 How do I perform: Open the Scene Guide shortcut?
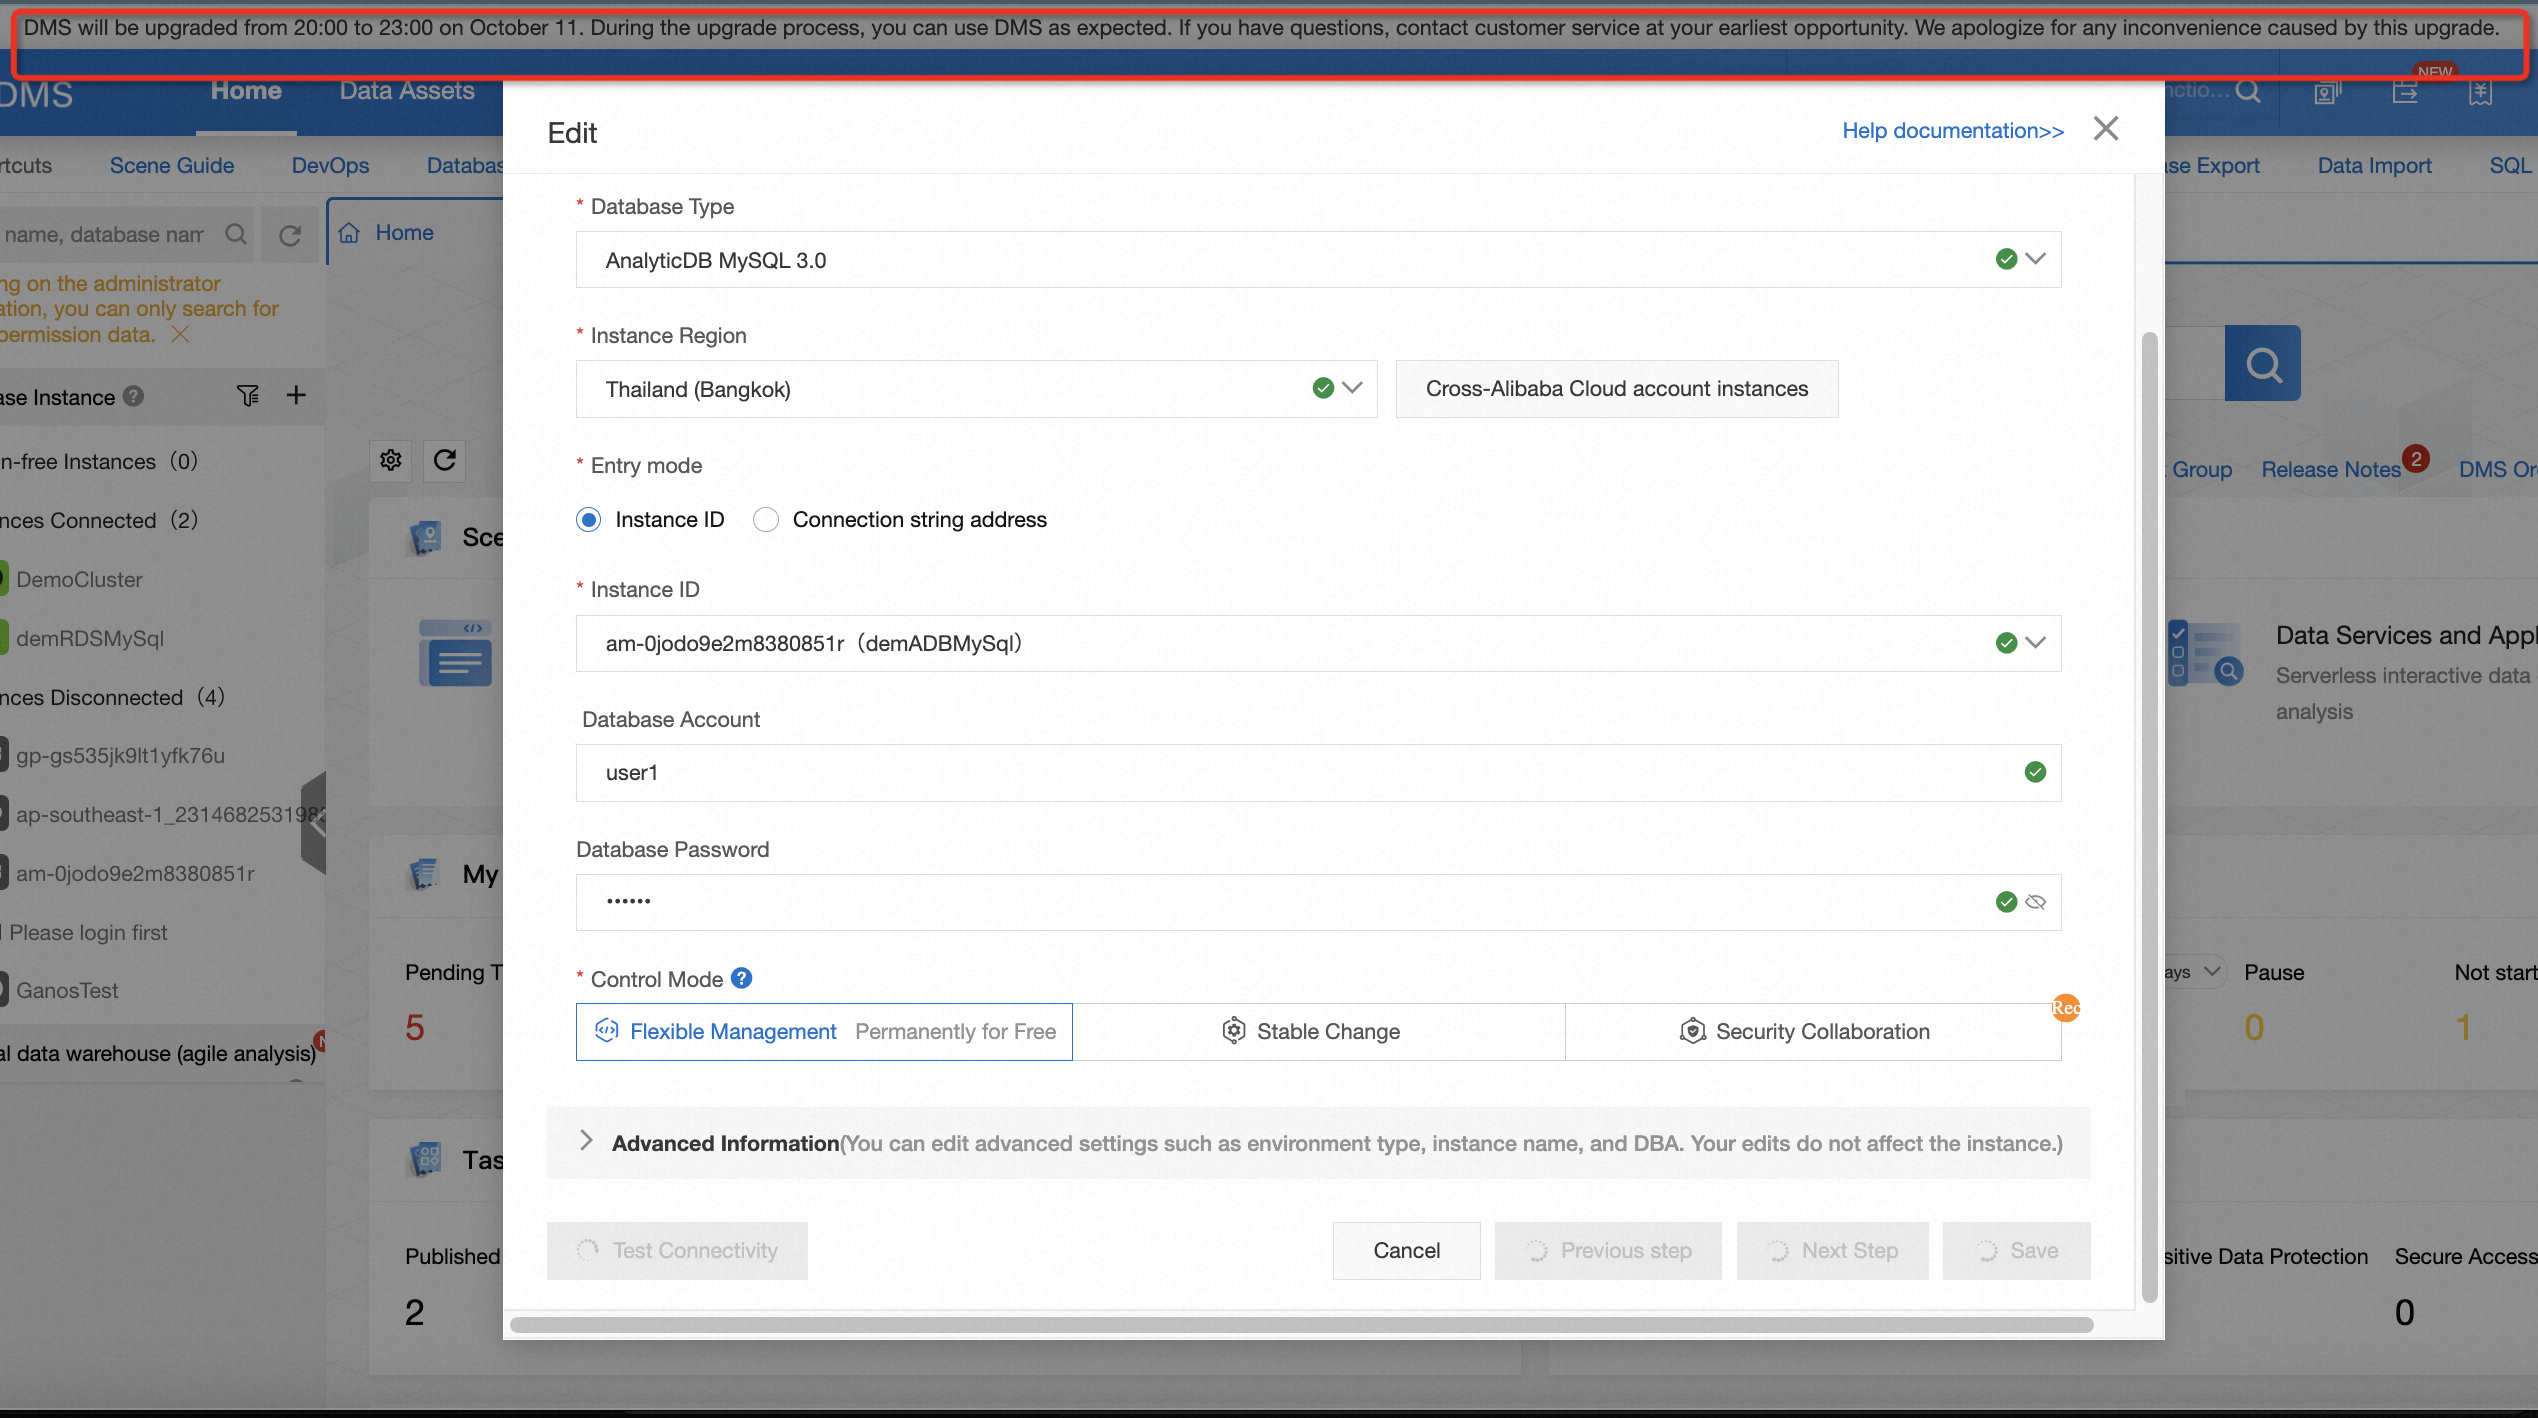click(x=172, y=166)
